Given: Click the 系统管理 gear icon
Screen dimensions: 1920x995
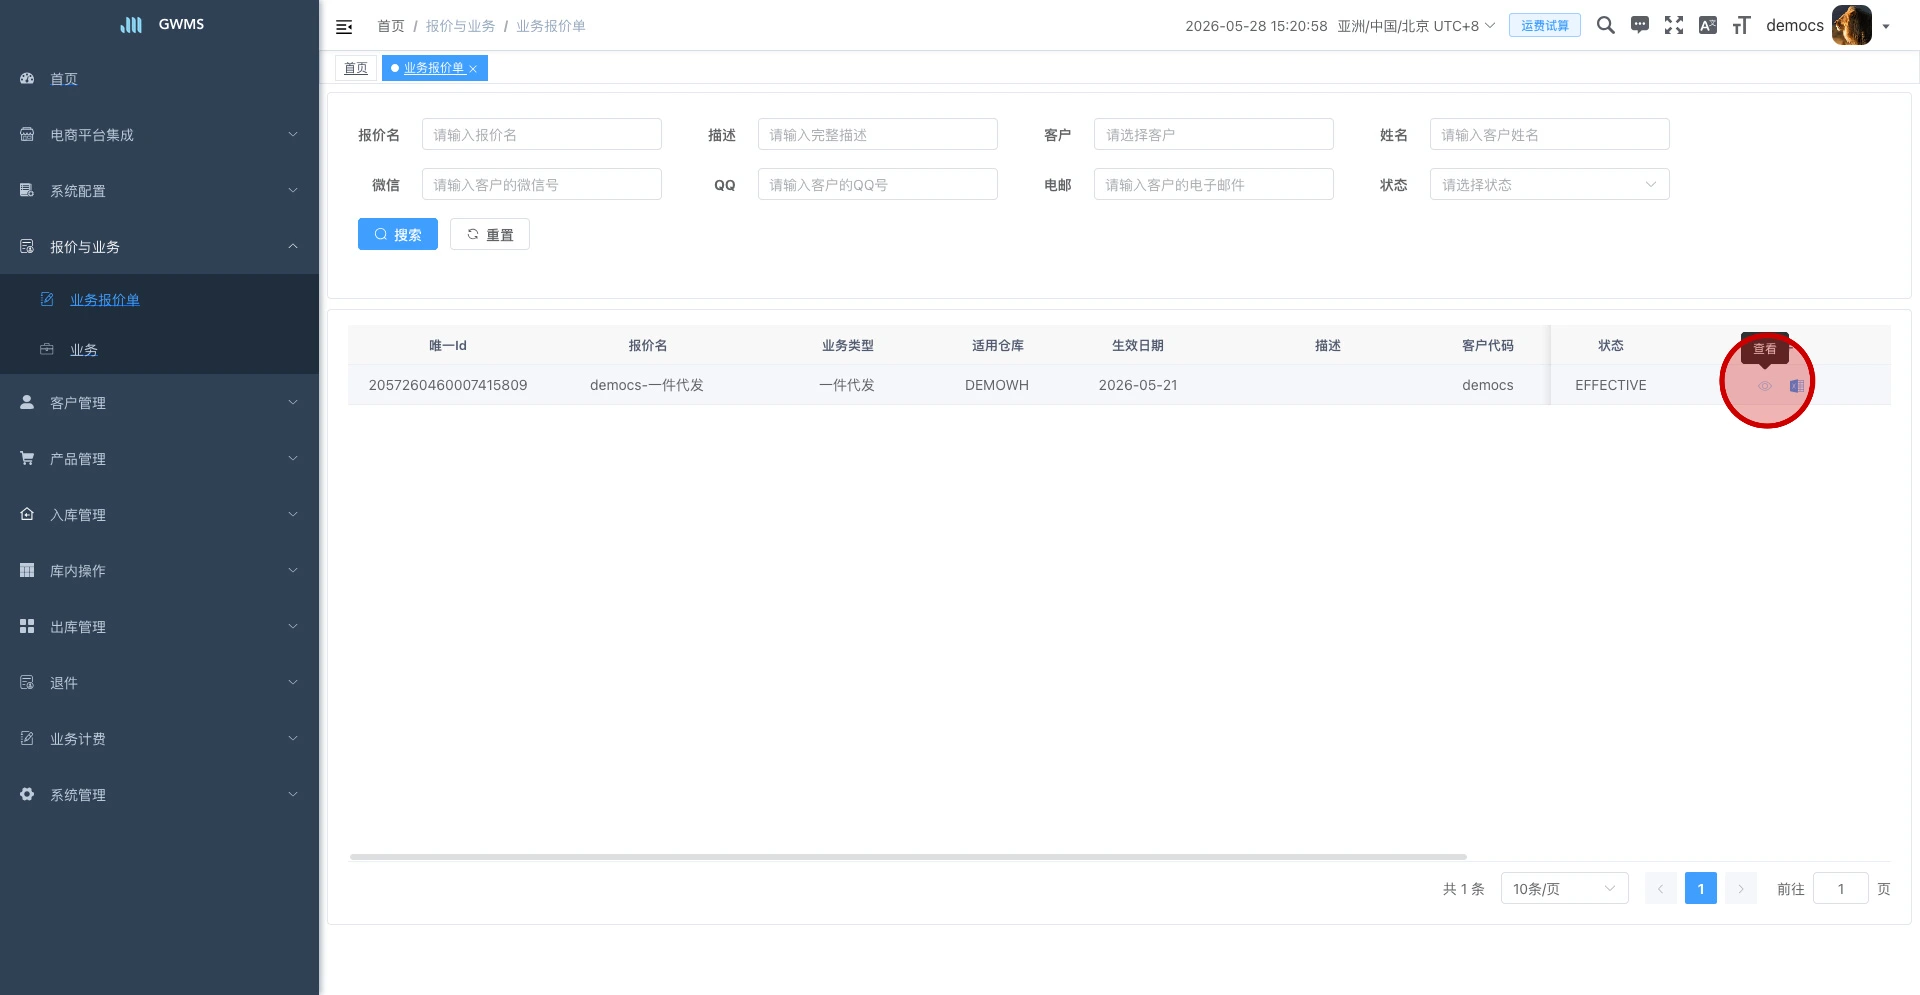Looking at the screenshot, I should [x=27, y=794].
